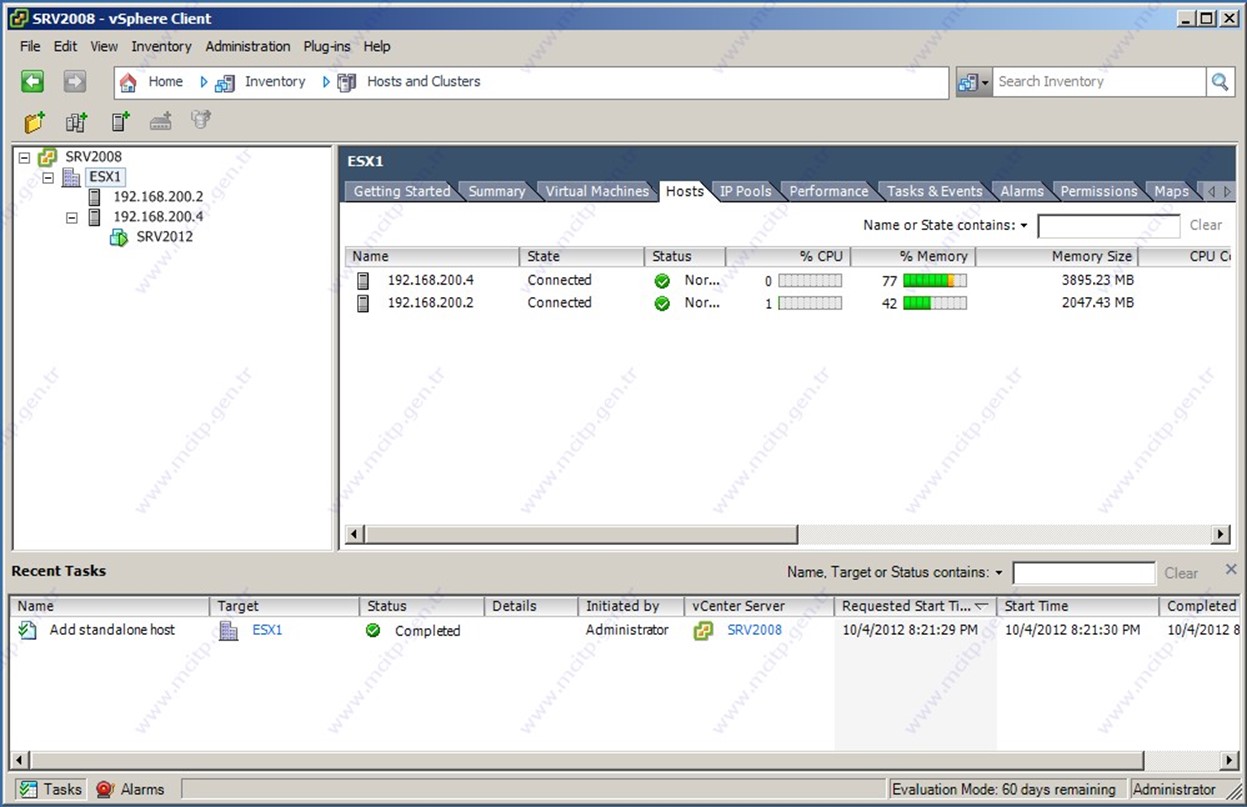Click the Search Inventory input field
The image size is (1247, 807).
[x=1100, y=82]
